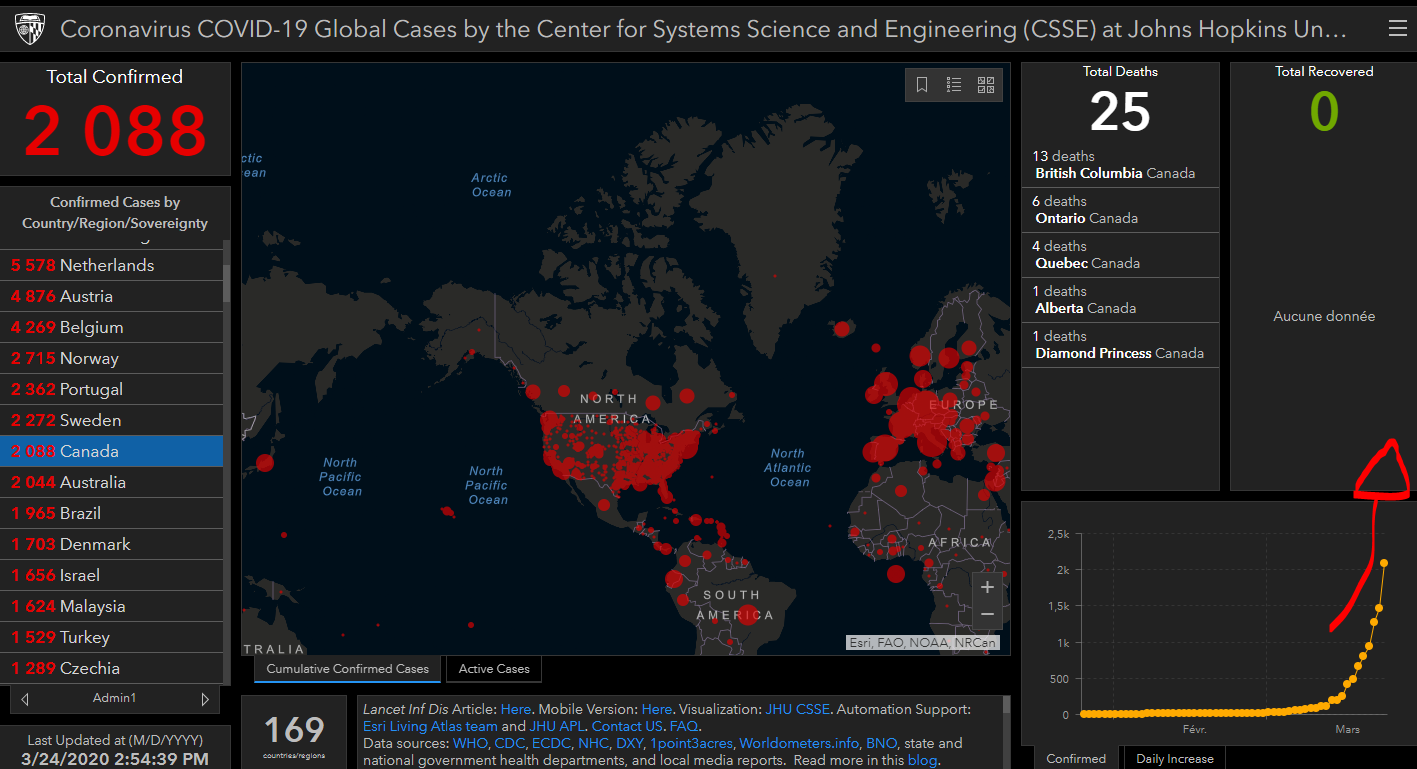Open the Mobile Version 'Here' link
Viewport: 1417px width, 769px height.
click(657, 709)
